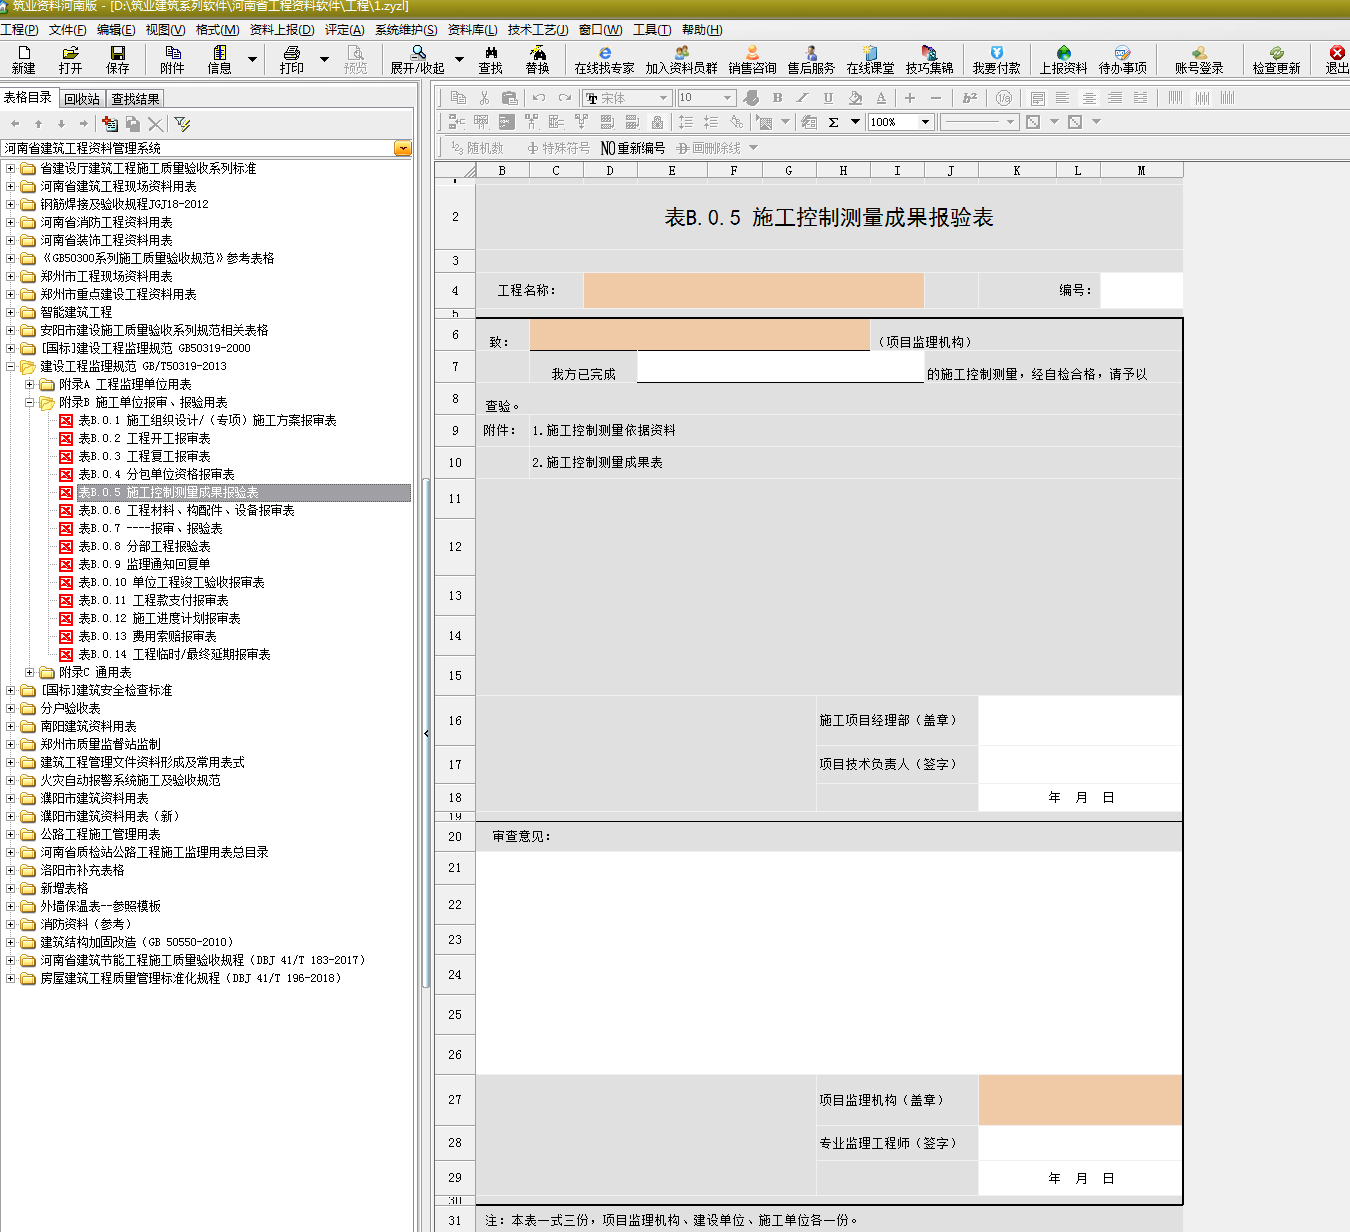1350x1232 pixels.
Task: Collapse the 附录B 施工单位报审、报验用表 node
Action: click(x=30, y=402)
